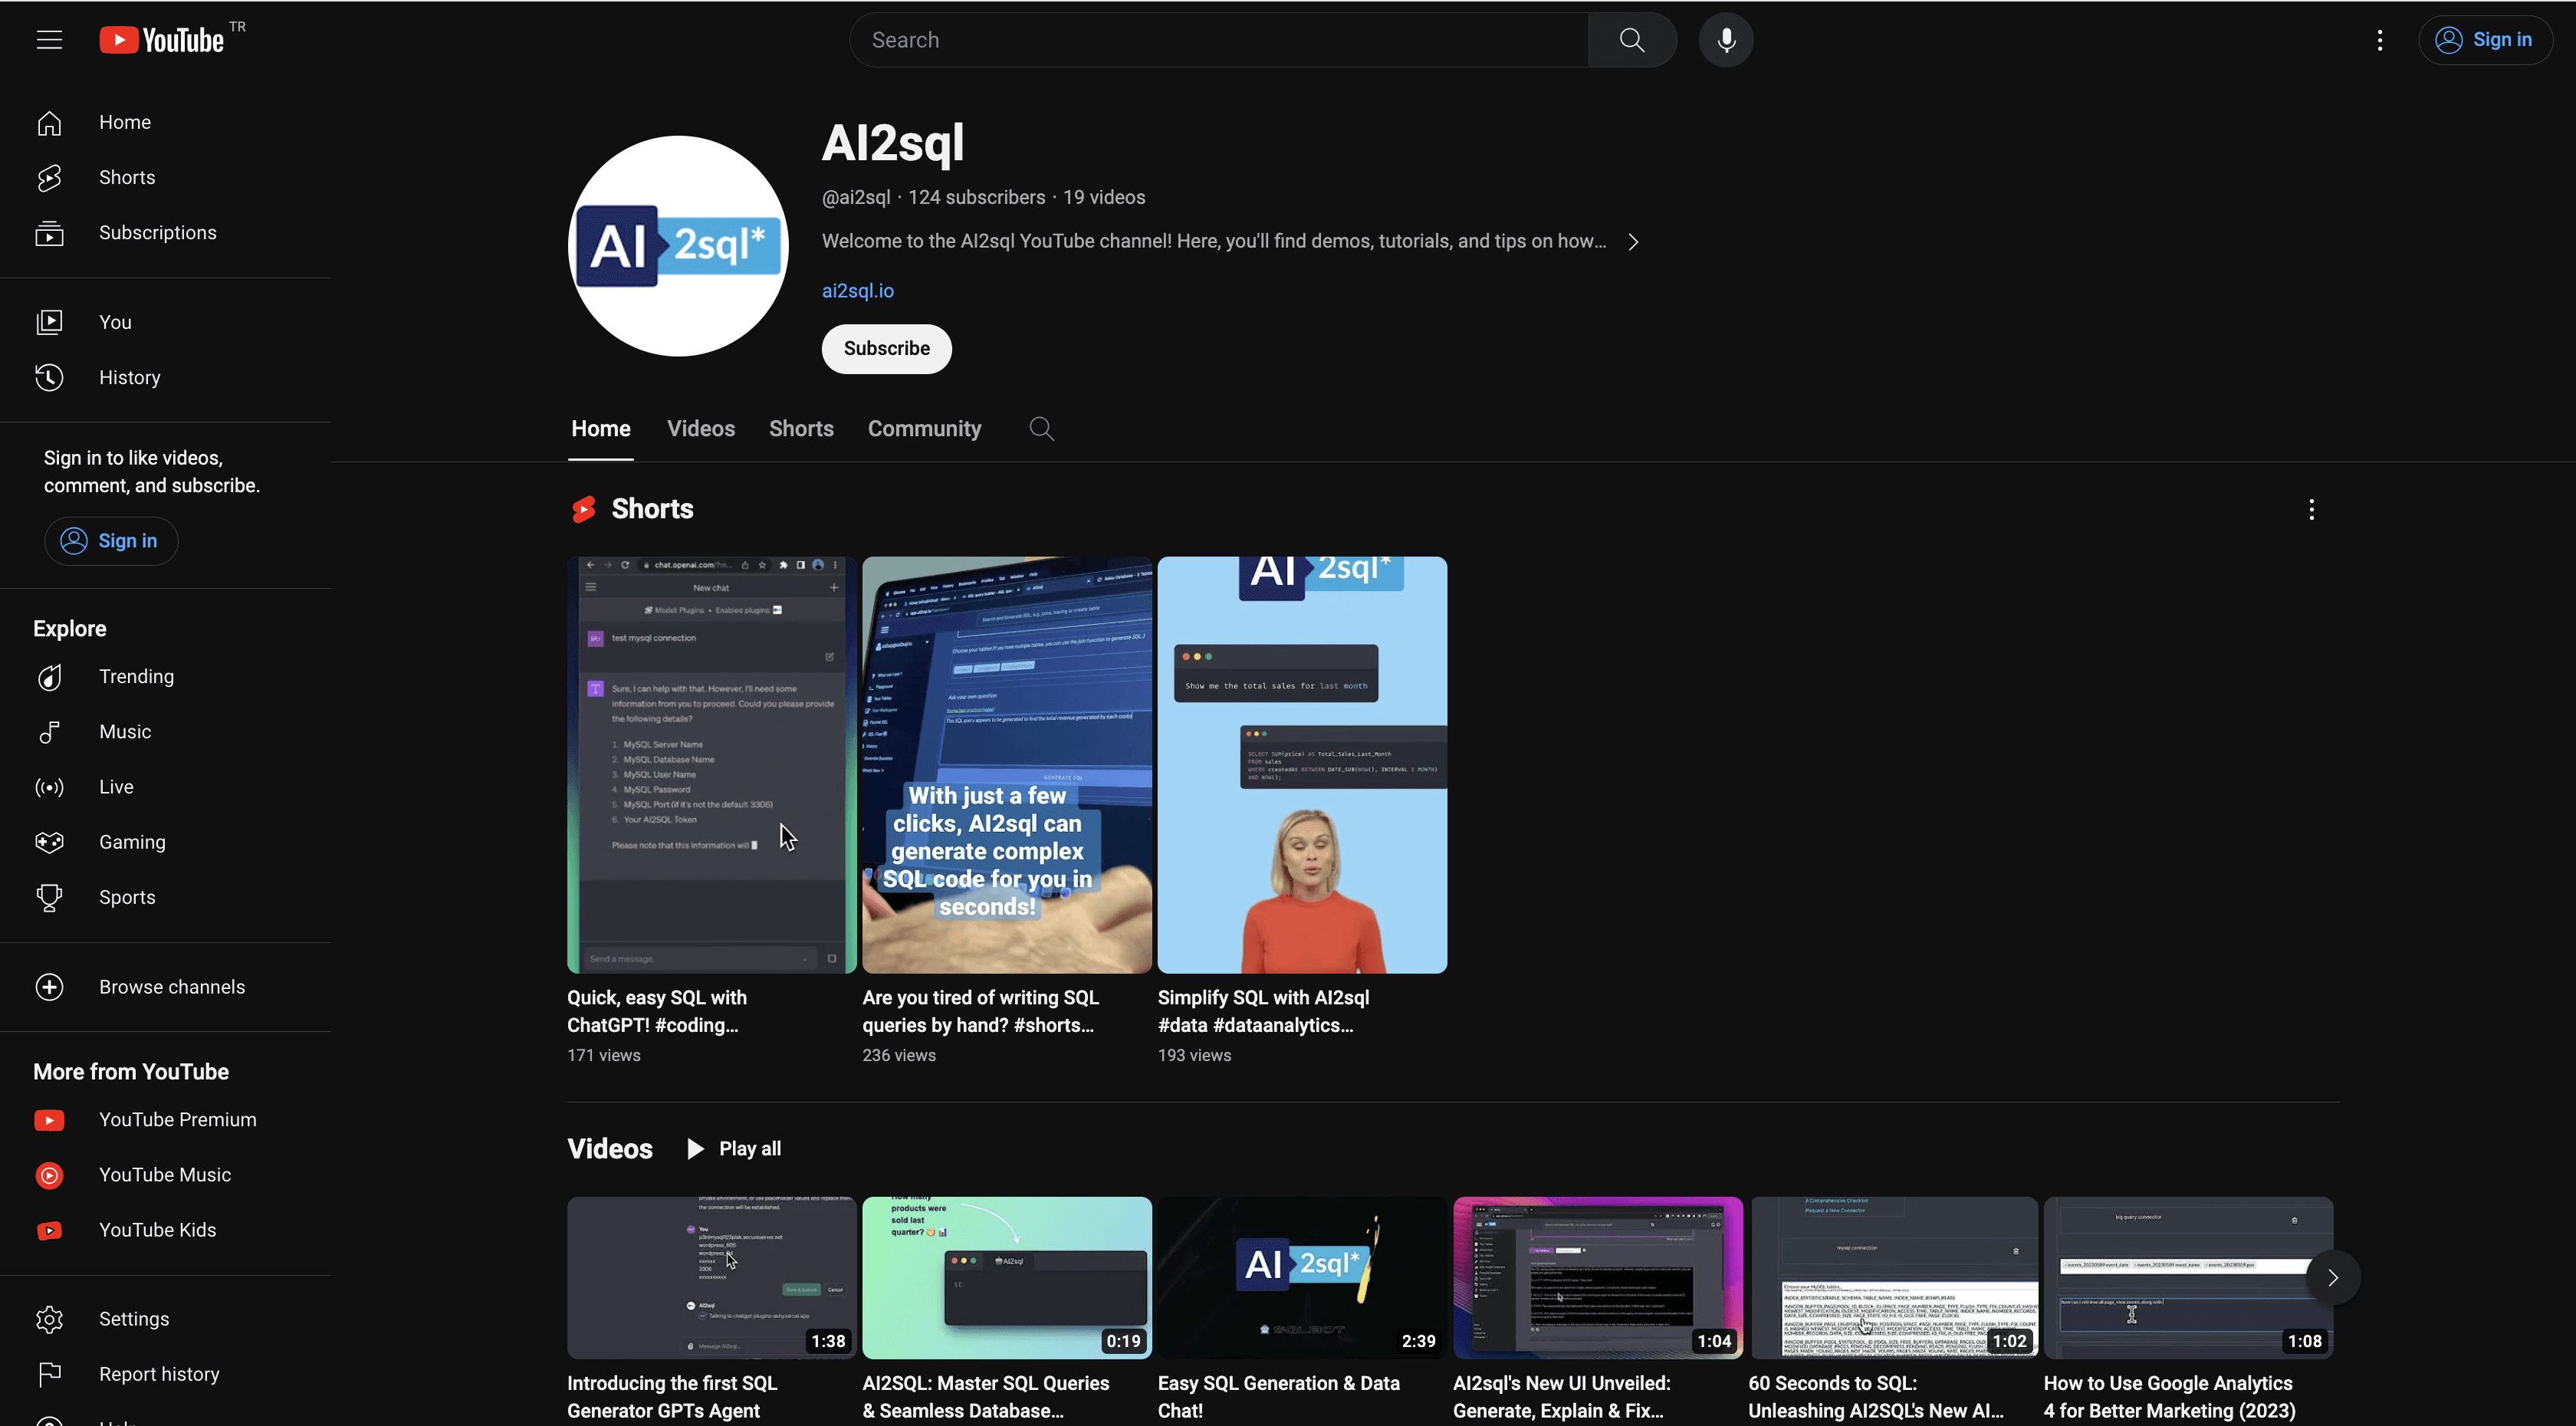Switch to the channel Shorts tab
Image resolution: width=2576 pixels, height=1426 pixels.
click(x=801, y=429)
